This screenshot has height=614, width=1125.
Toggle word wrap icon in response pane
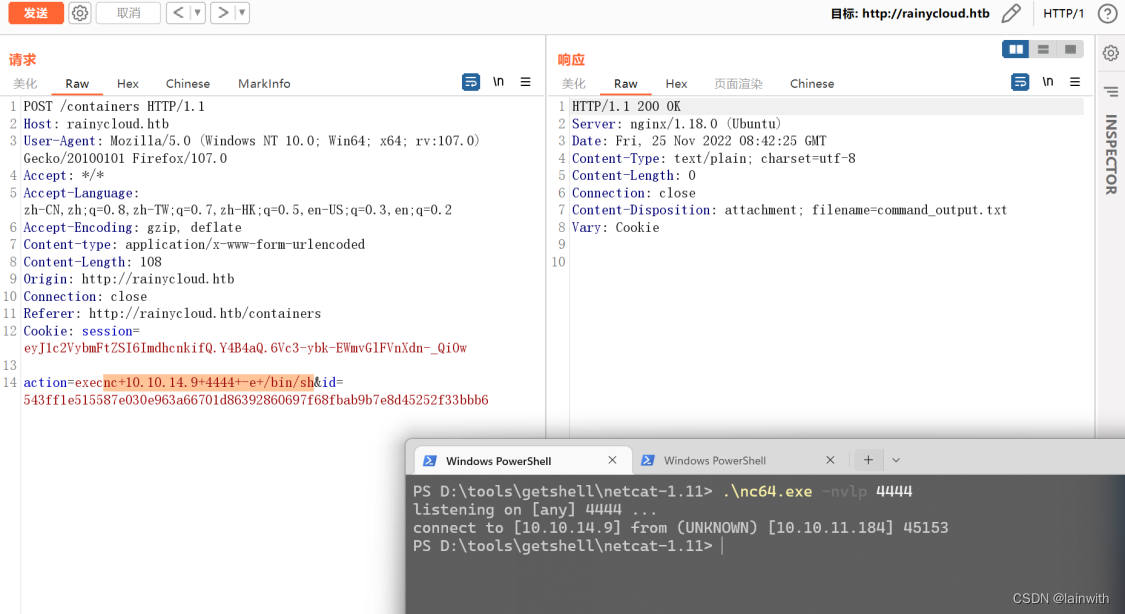[1020, 82]
